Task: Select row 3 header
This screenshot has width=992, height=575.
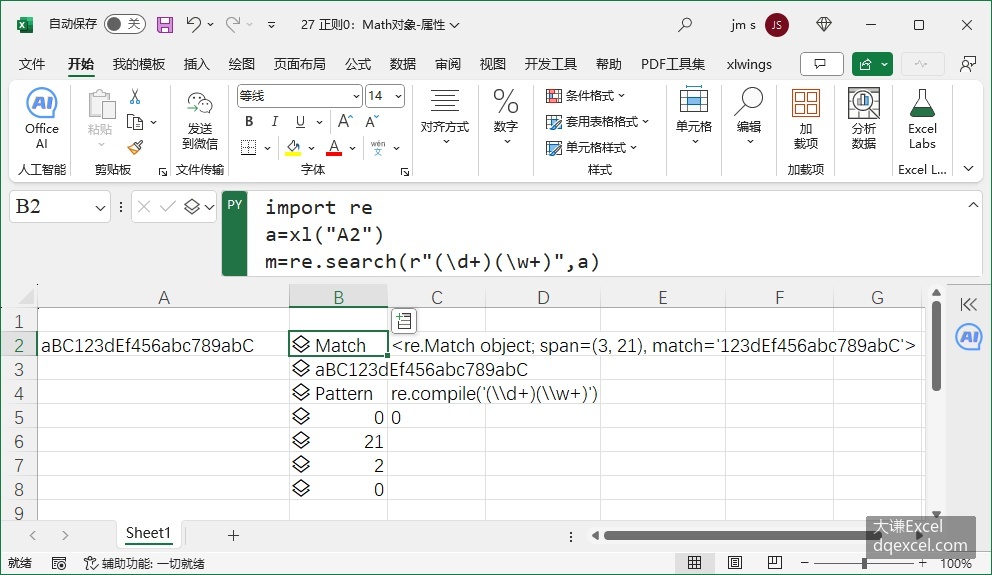Action: [19, 369]
